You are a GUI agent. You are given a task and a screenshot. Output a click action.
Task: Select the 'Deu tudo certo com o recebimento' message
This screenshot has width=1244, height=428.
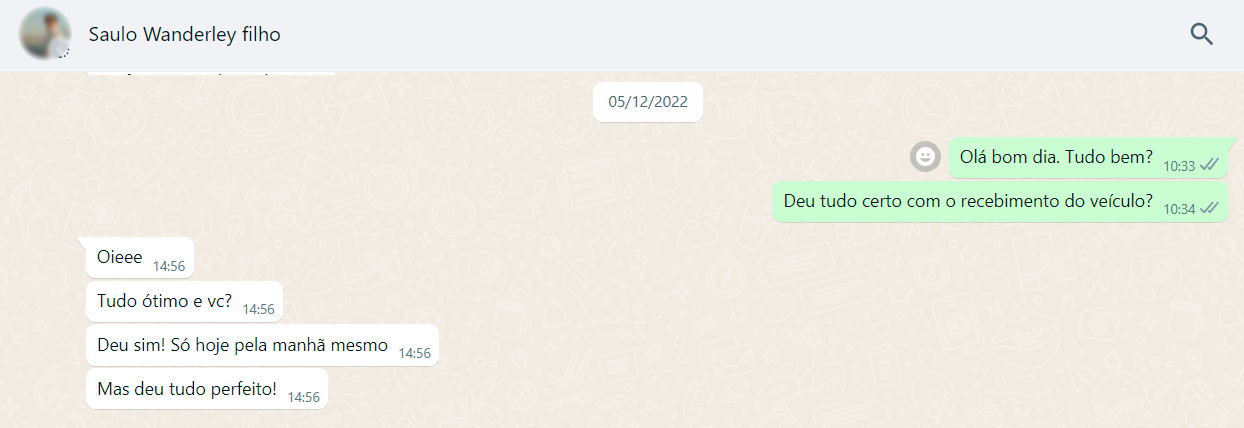(x=1000, y=201)
